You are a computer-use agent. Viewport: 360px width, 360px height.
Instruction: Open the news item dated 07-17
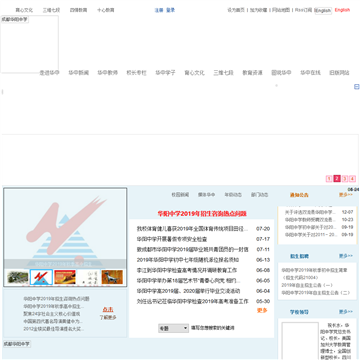[x=172, y=239]
